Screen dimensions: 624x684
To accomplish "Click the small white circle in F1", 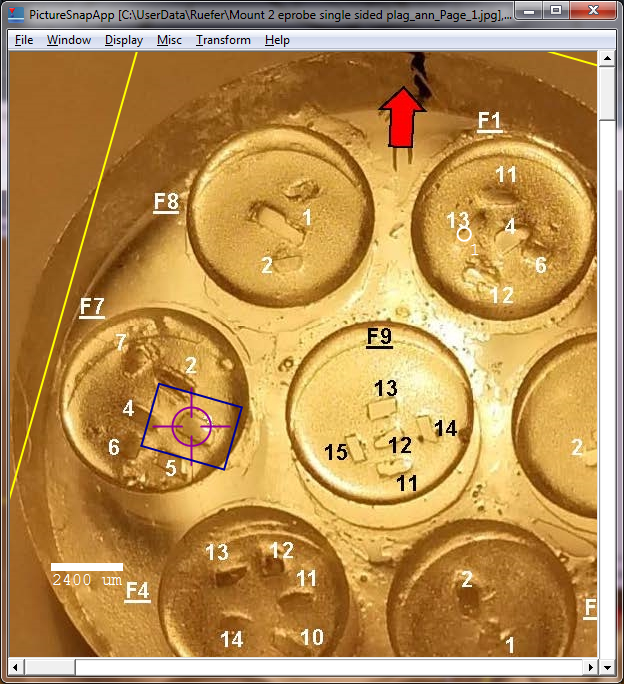I will [x=464, y=234].
